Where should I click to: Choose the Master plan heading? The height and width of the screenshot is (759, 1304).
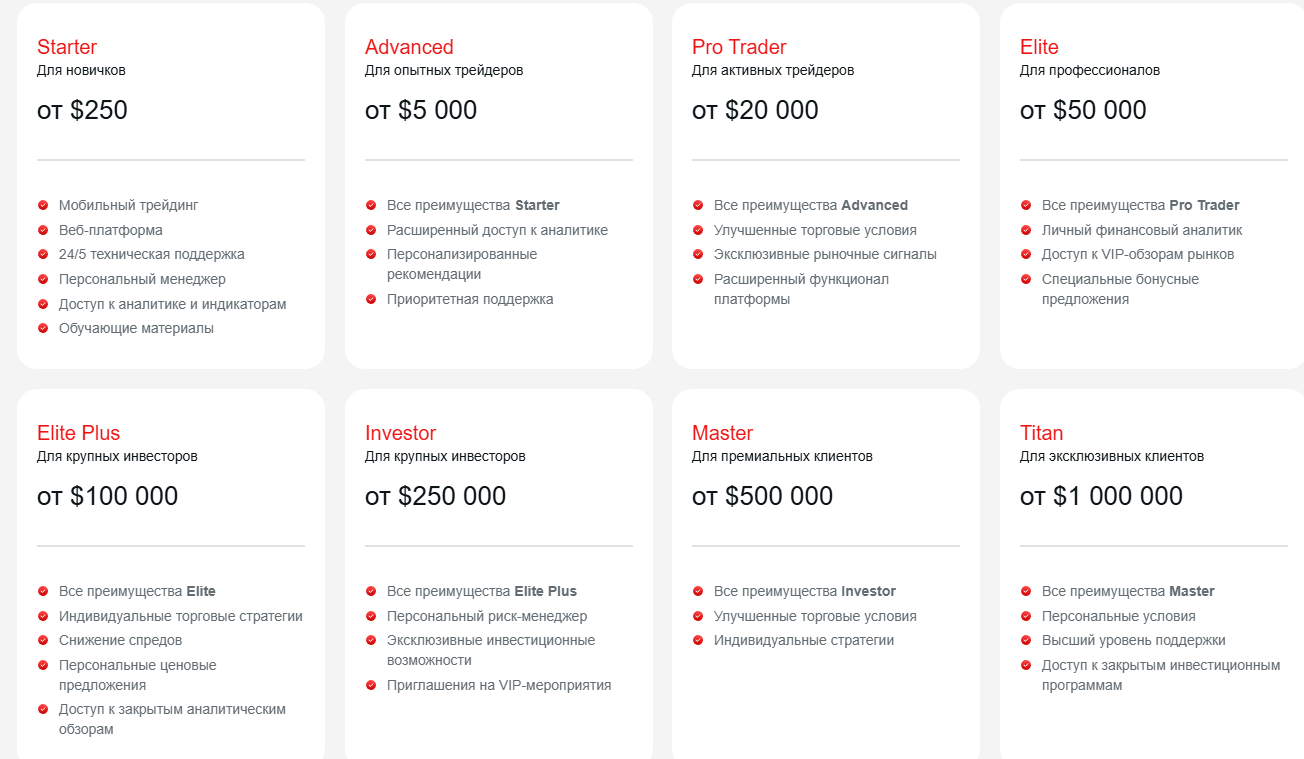pos(722,433)
